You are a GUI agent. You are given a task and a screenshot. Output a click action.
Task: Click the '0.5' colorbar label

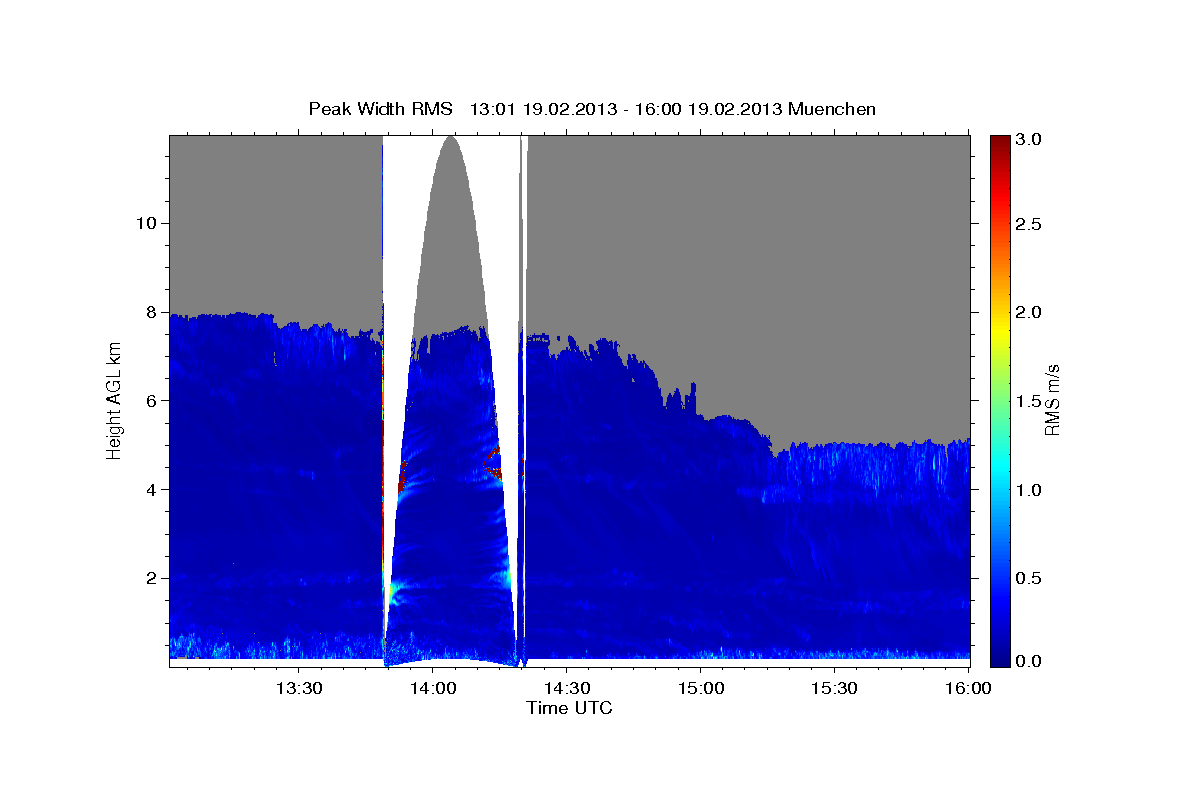click(x=1030, y=578)
